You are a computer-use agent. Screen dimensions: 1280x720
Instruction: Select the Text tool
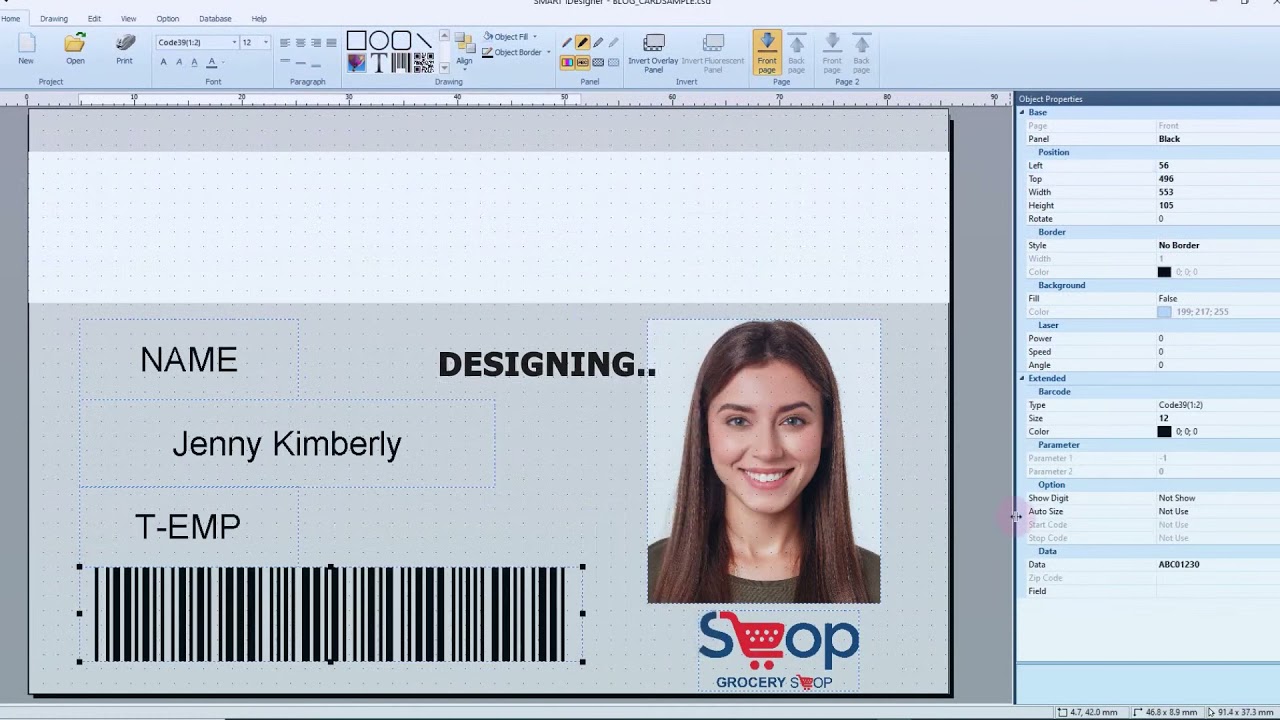click(379, 63)
